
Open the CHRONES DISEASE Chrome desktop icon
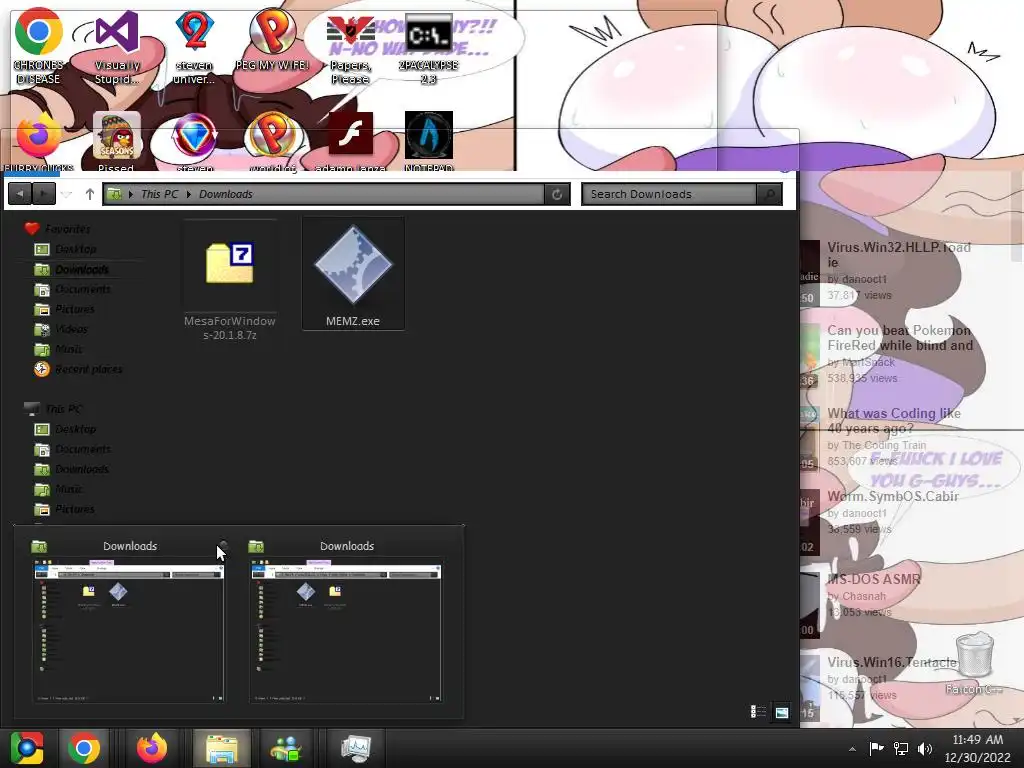39,46
